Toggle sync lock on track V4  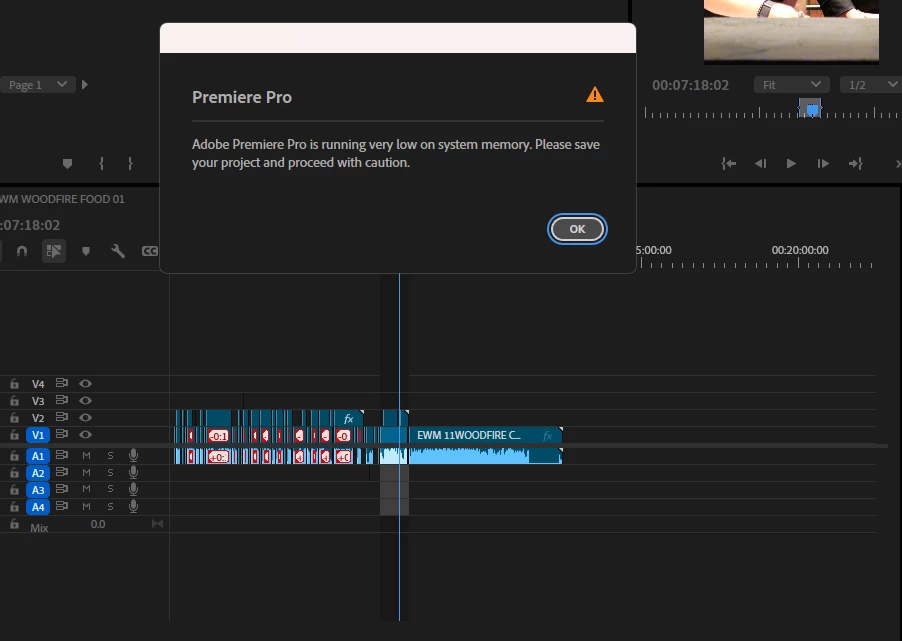62,383
